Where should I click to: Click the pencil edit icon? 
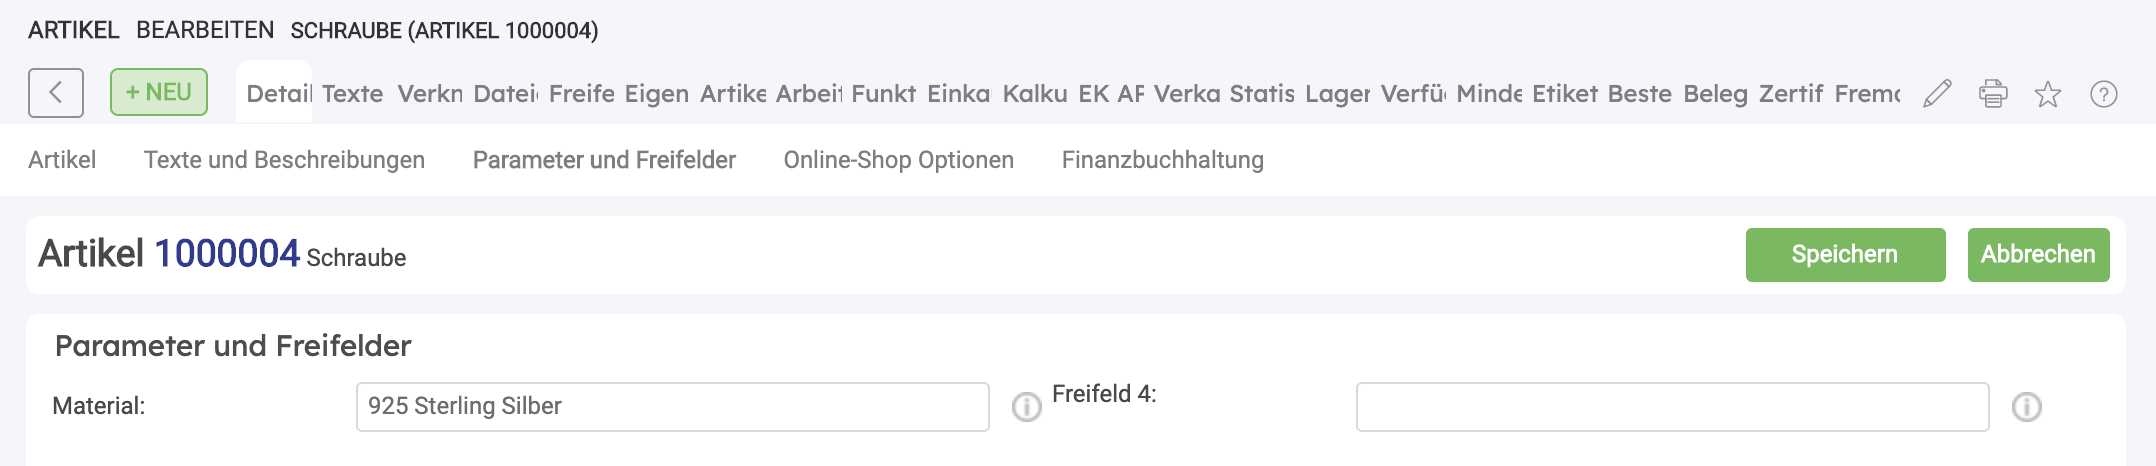tap(1937, 94)
